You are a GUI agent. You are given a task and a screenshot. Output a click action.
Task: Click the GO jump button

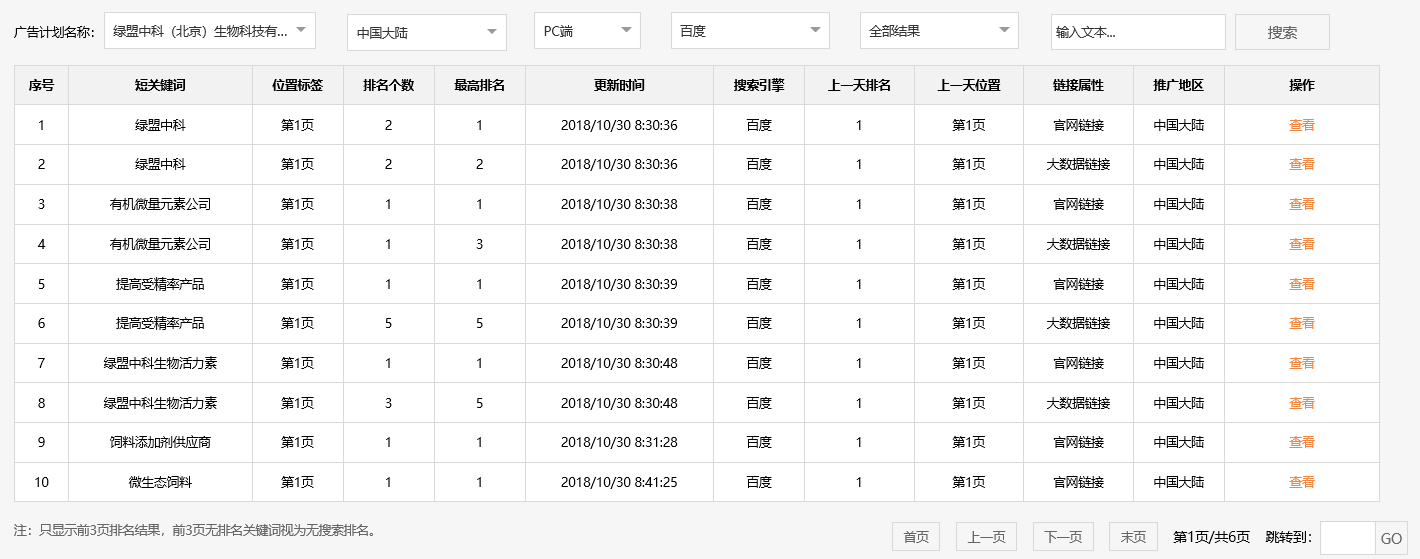(1392, 538)
